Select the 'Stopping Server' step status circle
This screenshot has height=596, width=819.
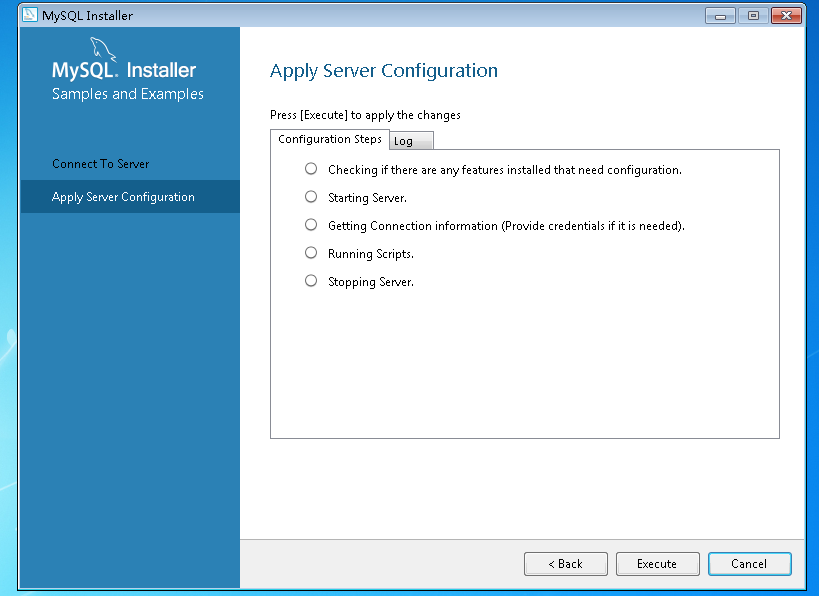coord(311,281)
